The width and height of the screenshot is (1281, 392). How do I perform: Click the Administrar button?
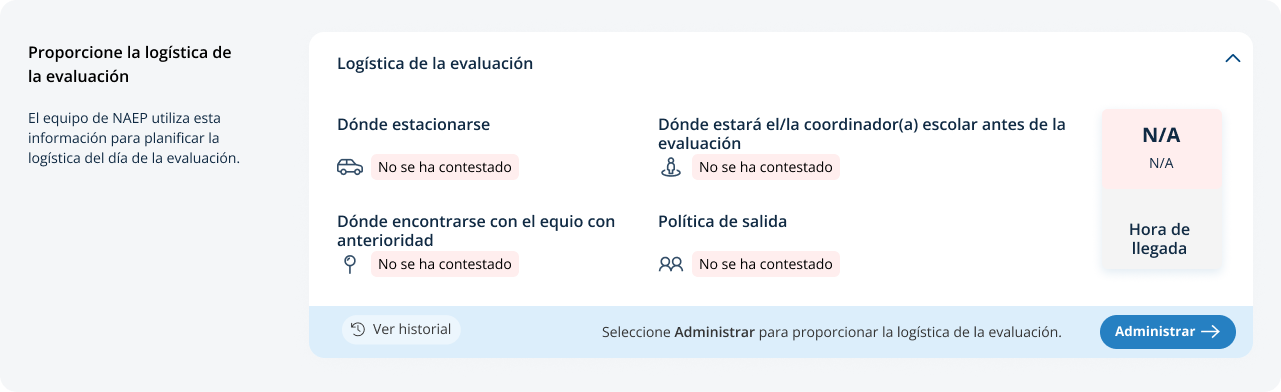point(1168,332)
